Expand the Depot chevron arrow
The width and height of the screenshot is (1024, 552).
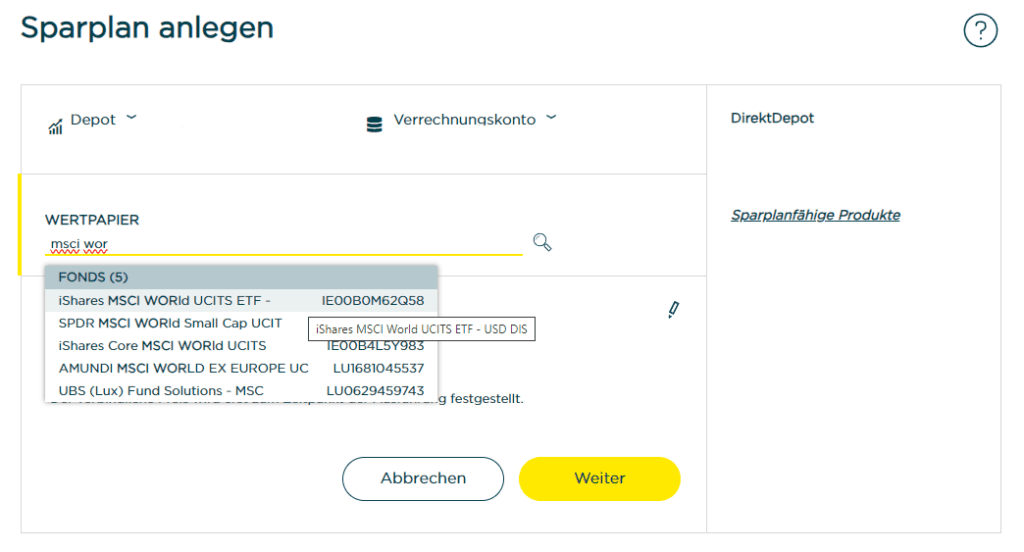coord(131,118)
